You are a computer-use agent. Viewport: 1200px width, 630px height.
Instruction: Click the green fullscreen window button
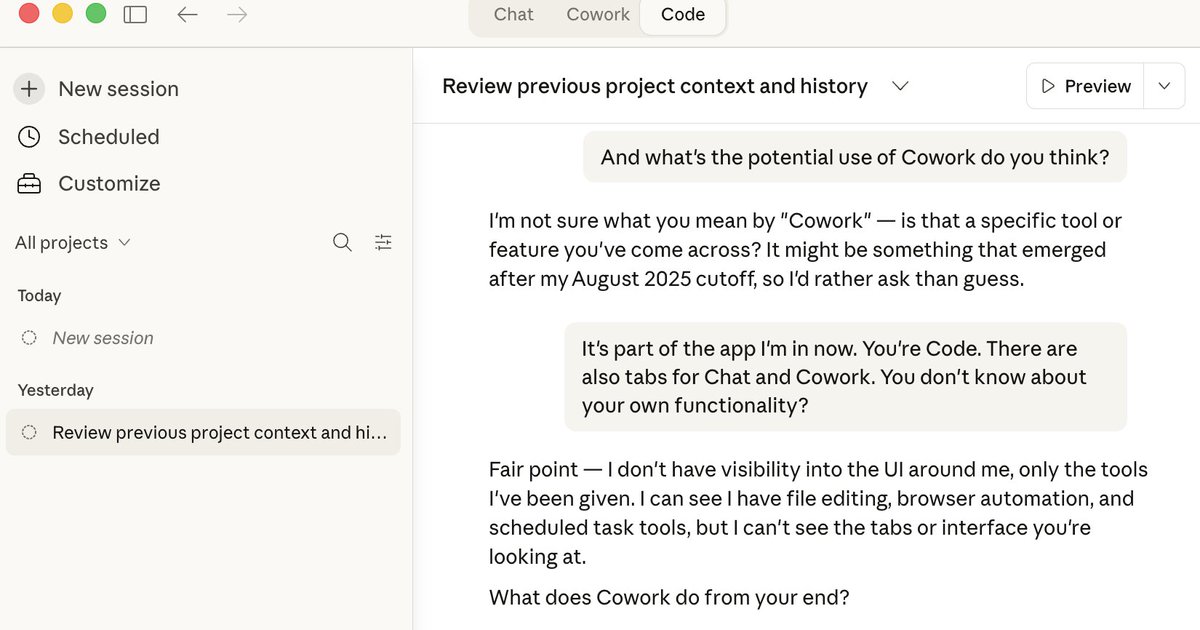coord(95,14)
